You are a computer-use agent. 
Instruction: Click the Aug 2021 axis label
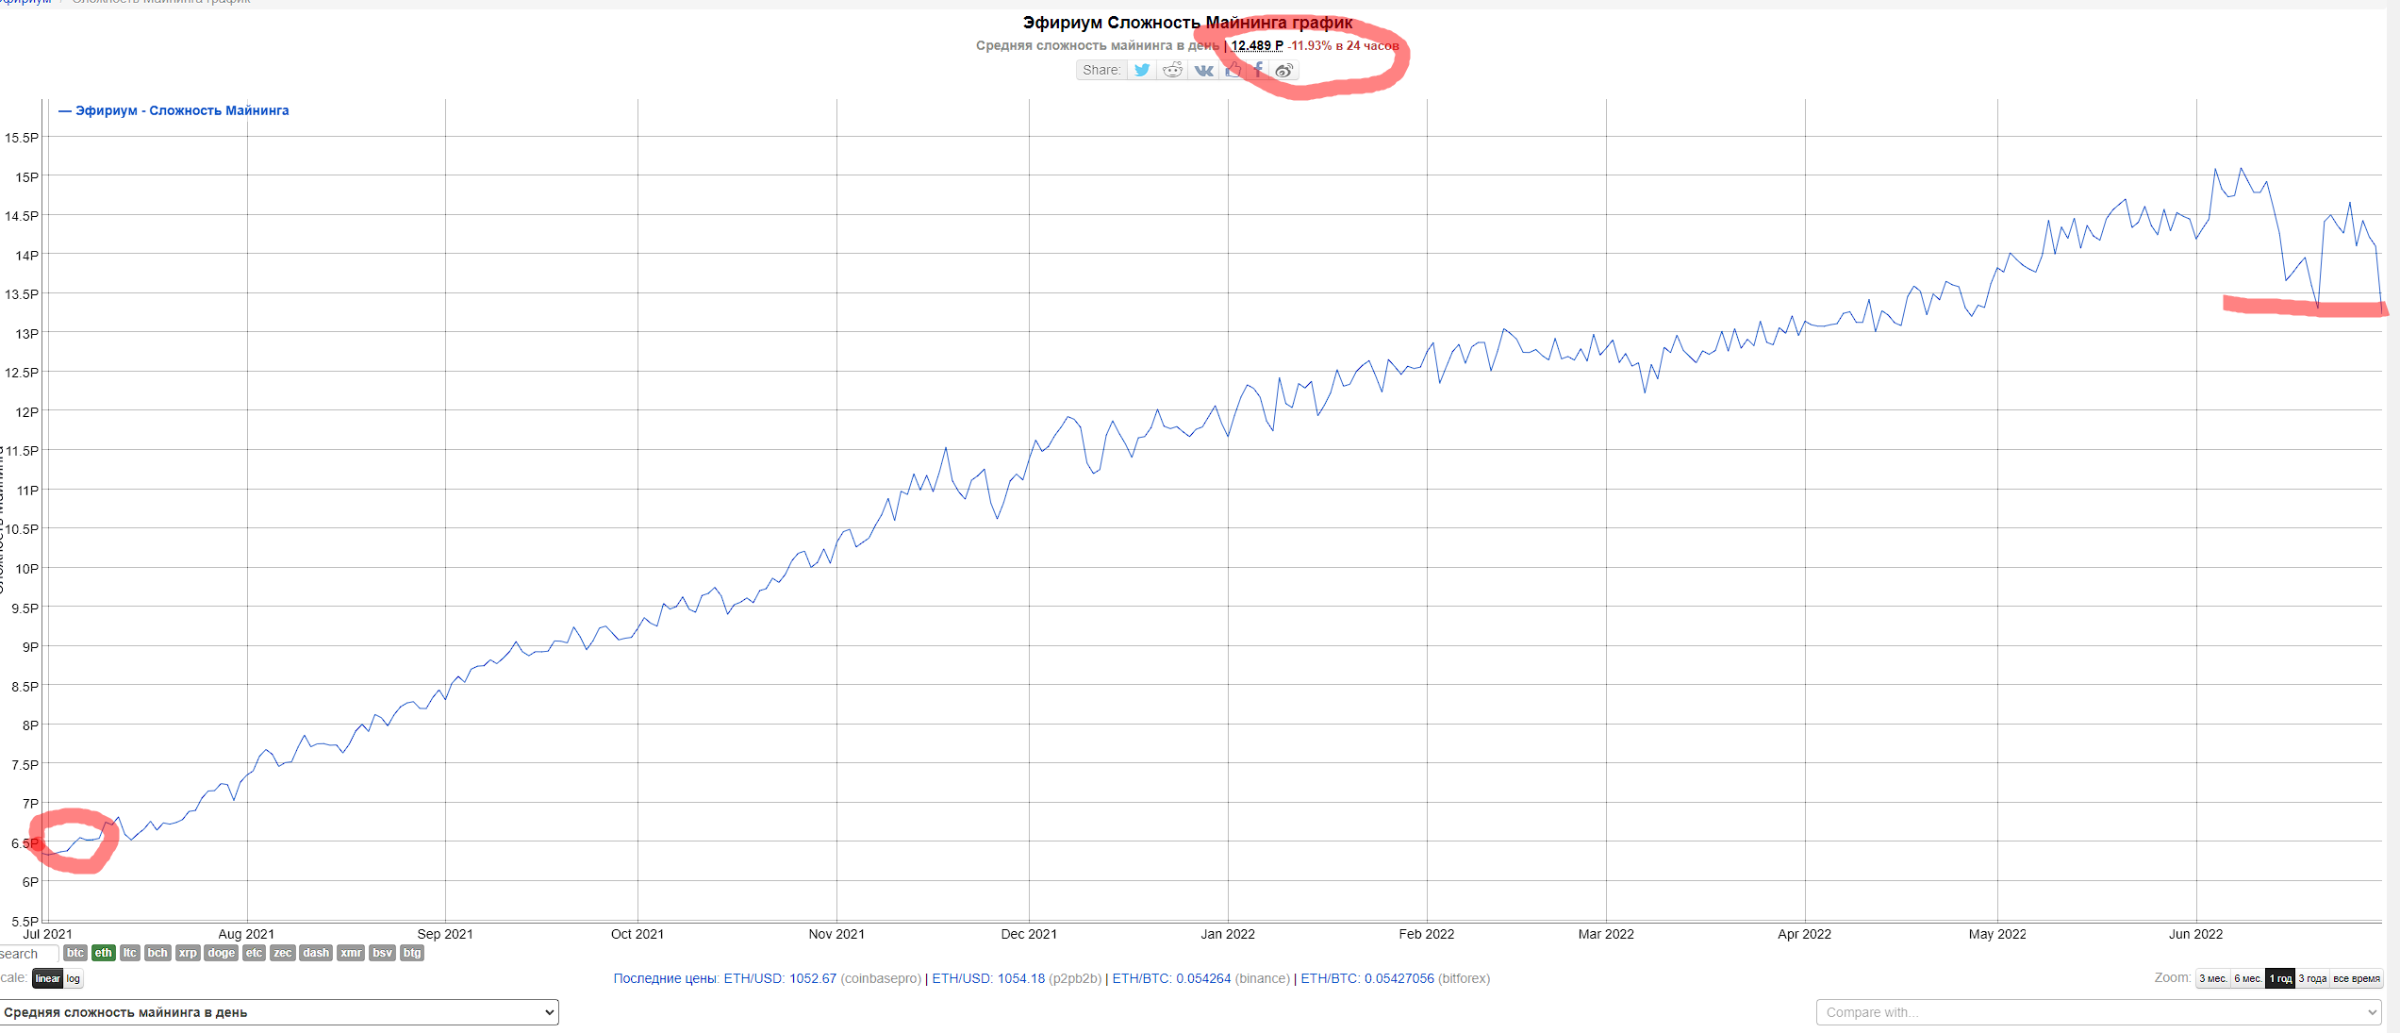tap(246, 934)
